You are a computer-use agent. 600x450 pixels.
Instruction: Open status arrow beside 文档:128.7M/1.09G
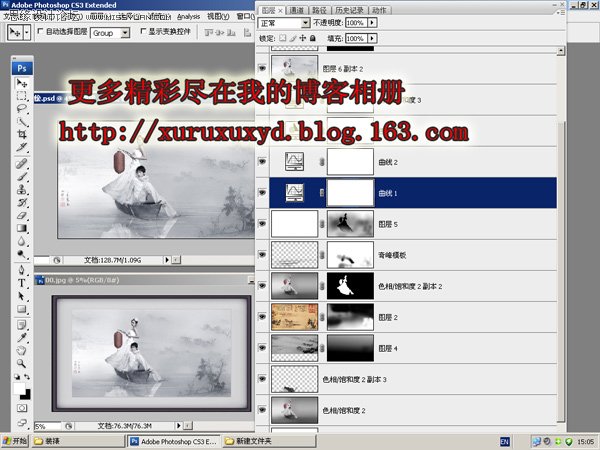click(x=166, y=260)
